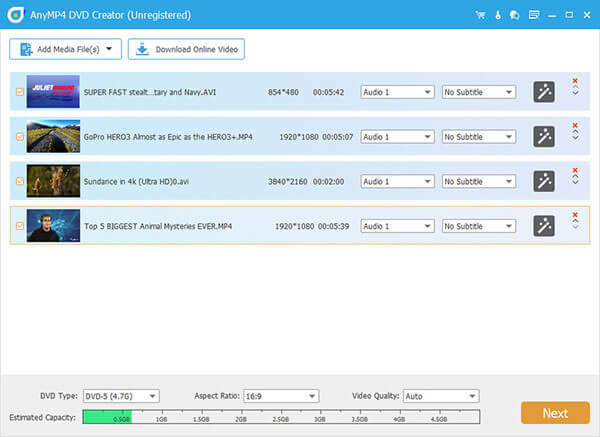The height and width of the screenshot is (437, 600).
Task: Click Add Media File(s) button
Action: [65, 49]
